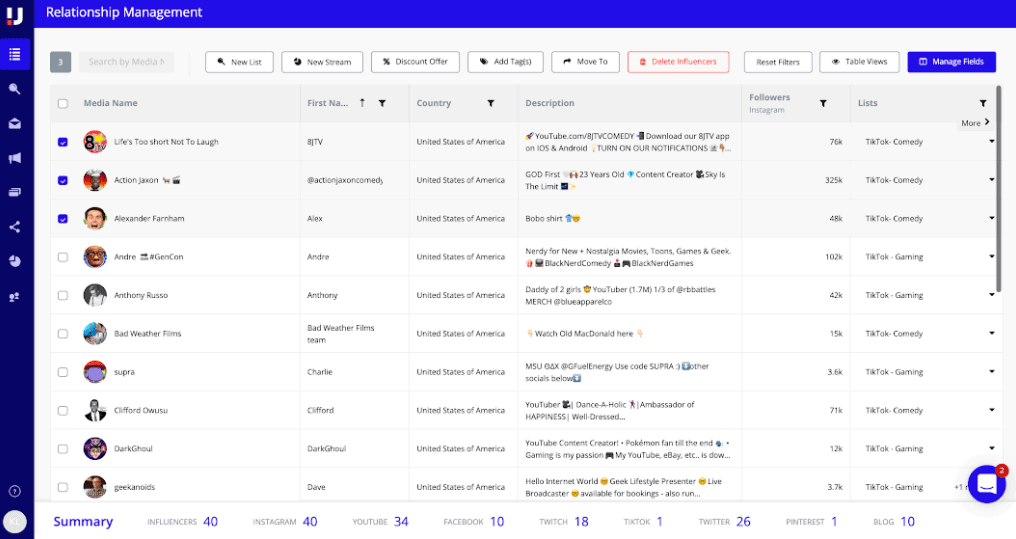This screenshot has height=539, width=1016.
Task: Click the Search by Media Name field
Action: tap(127, 62)
